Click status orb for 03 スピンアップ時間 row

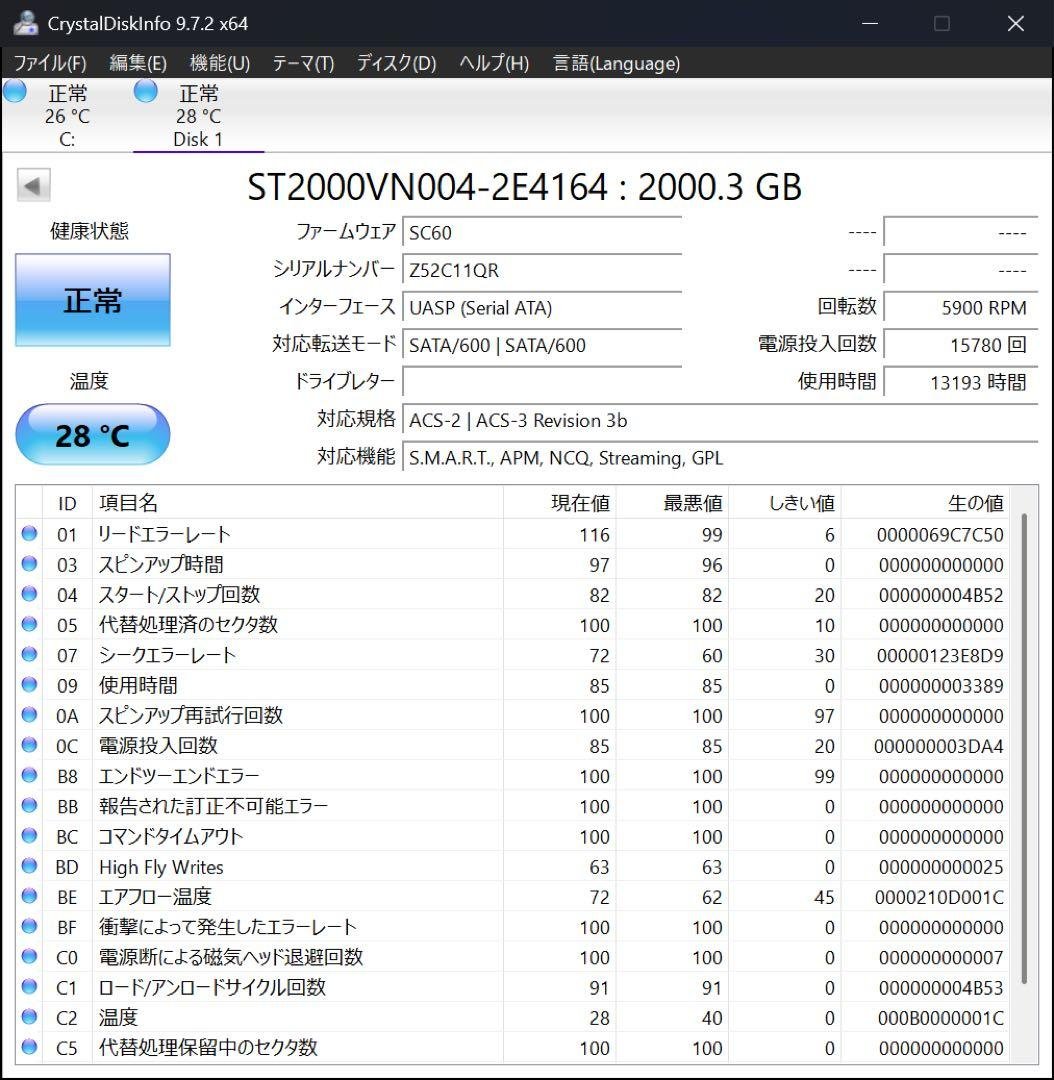point(29,563)
